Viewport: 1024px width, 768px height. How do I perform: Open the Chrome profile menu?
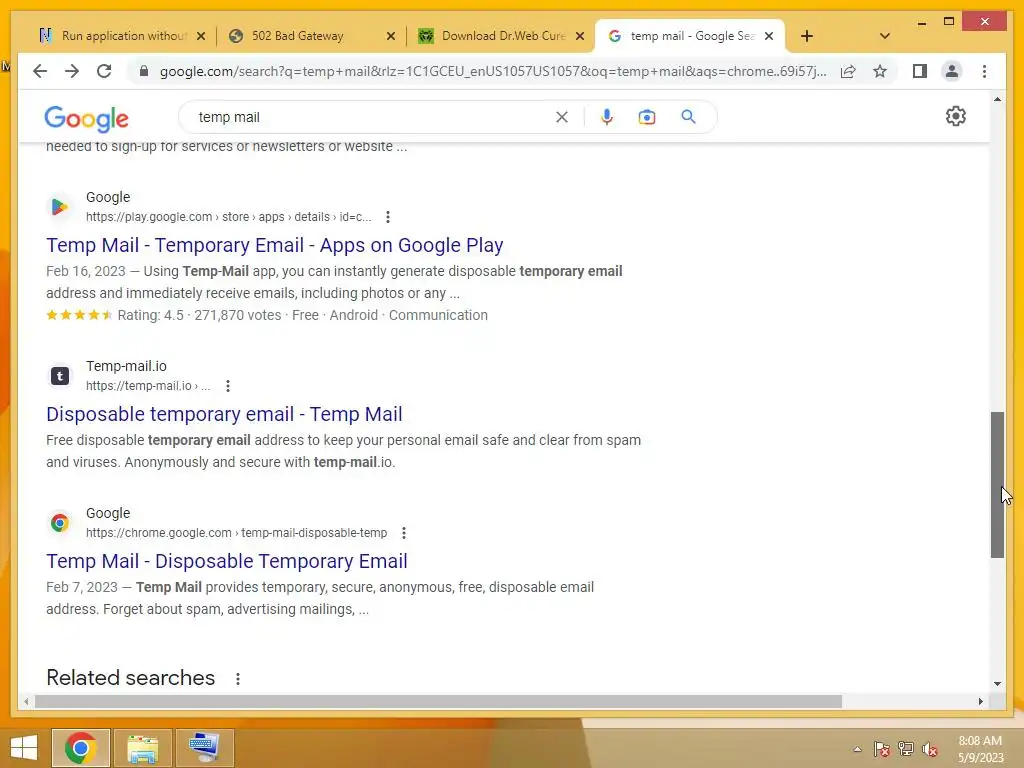(952, 71)
